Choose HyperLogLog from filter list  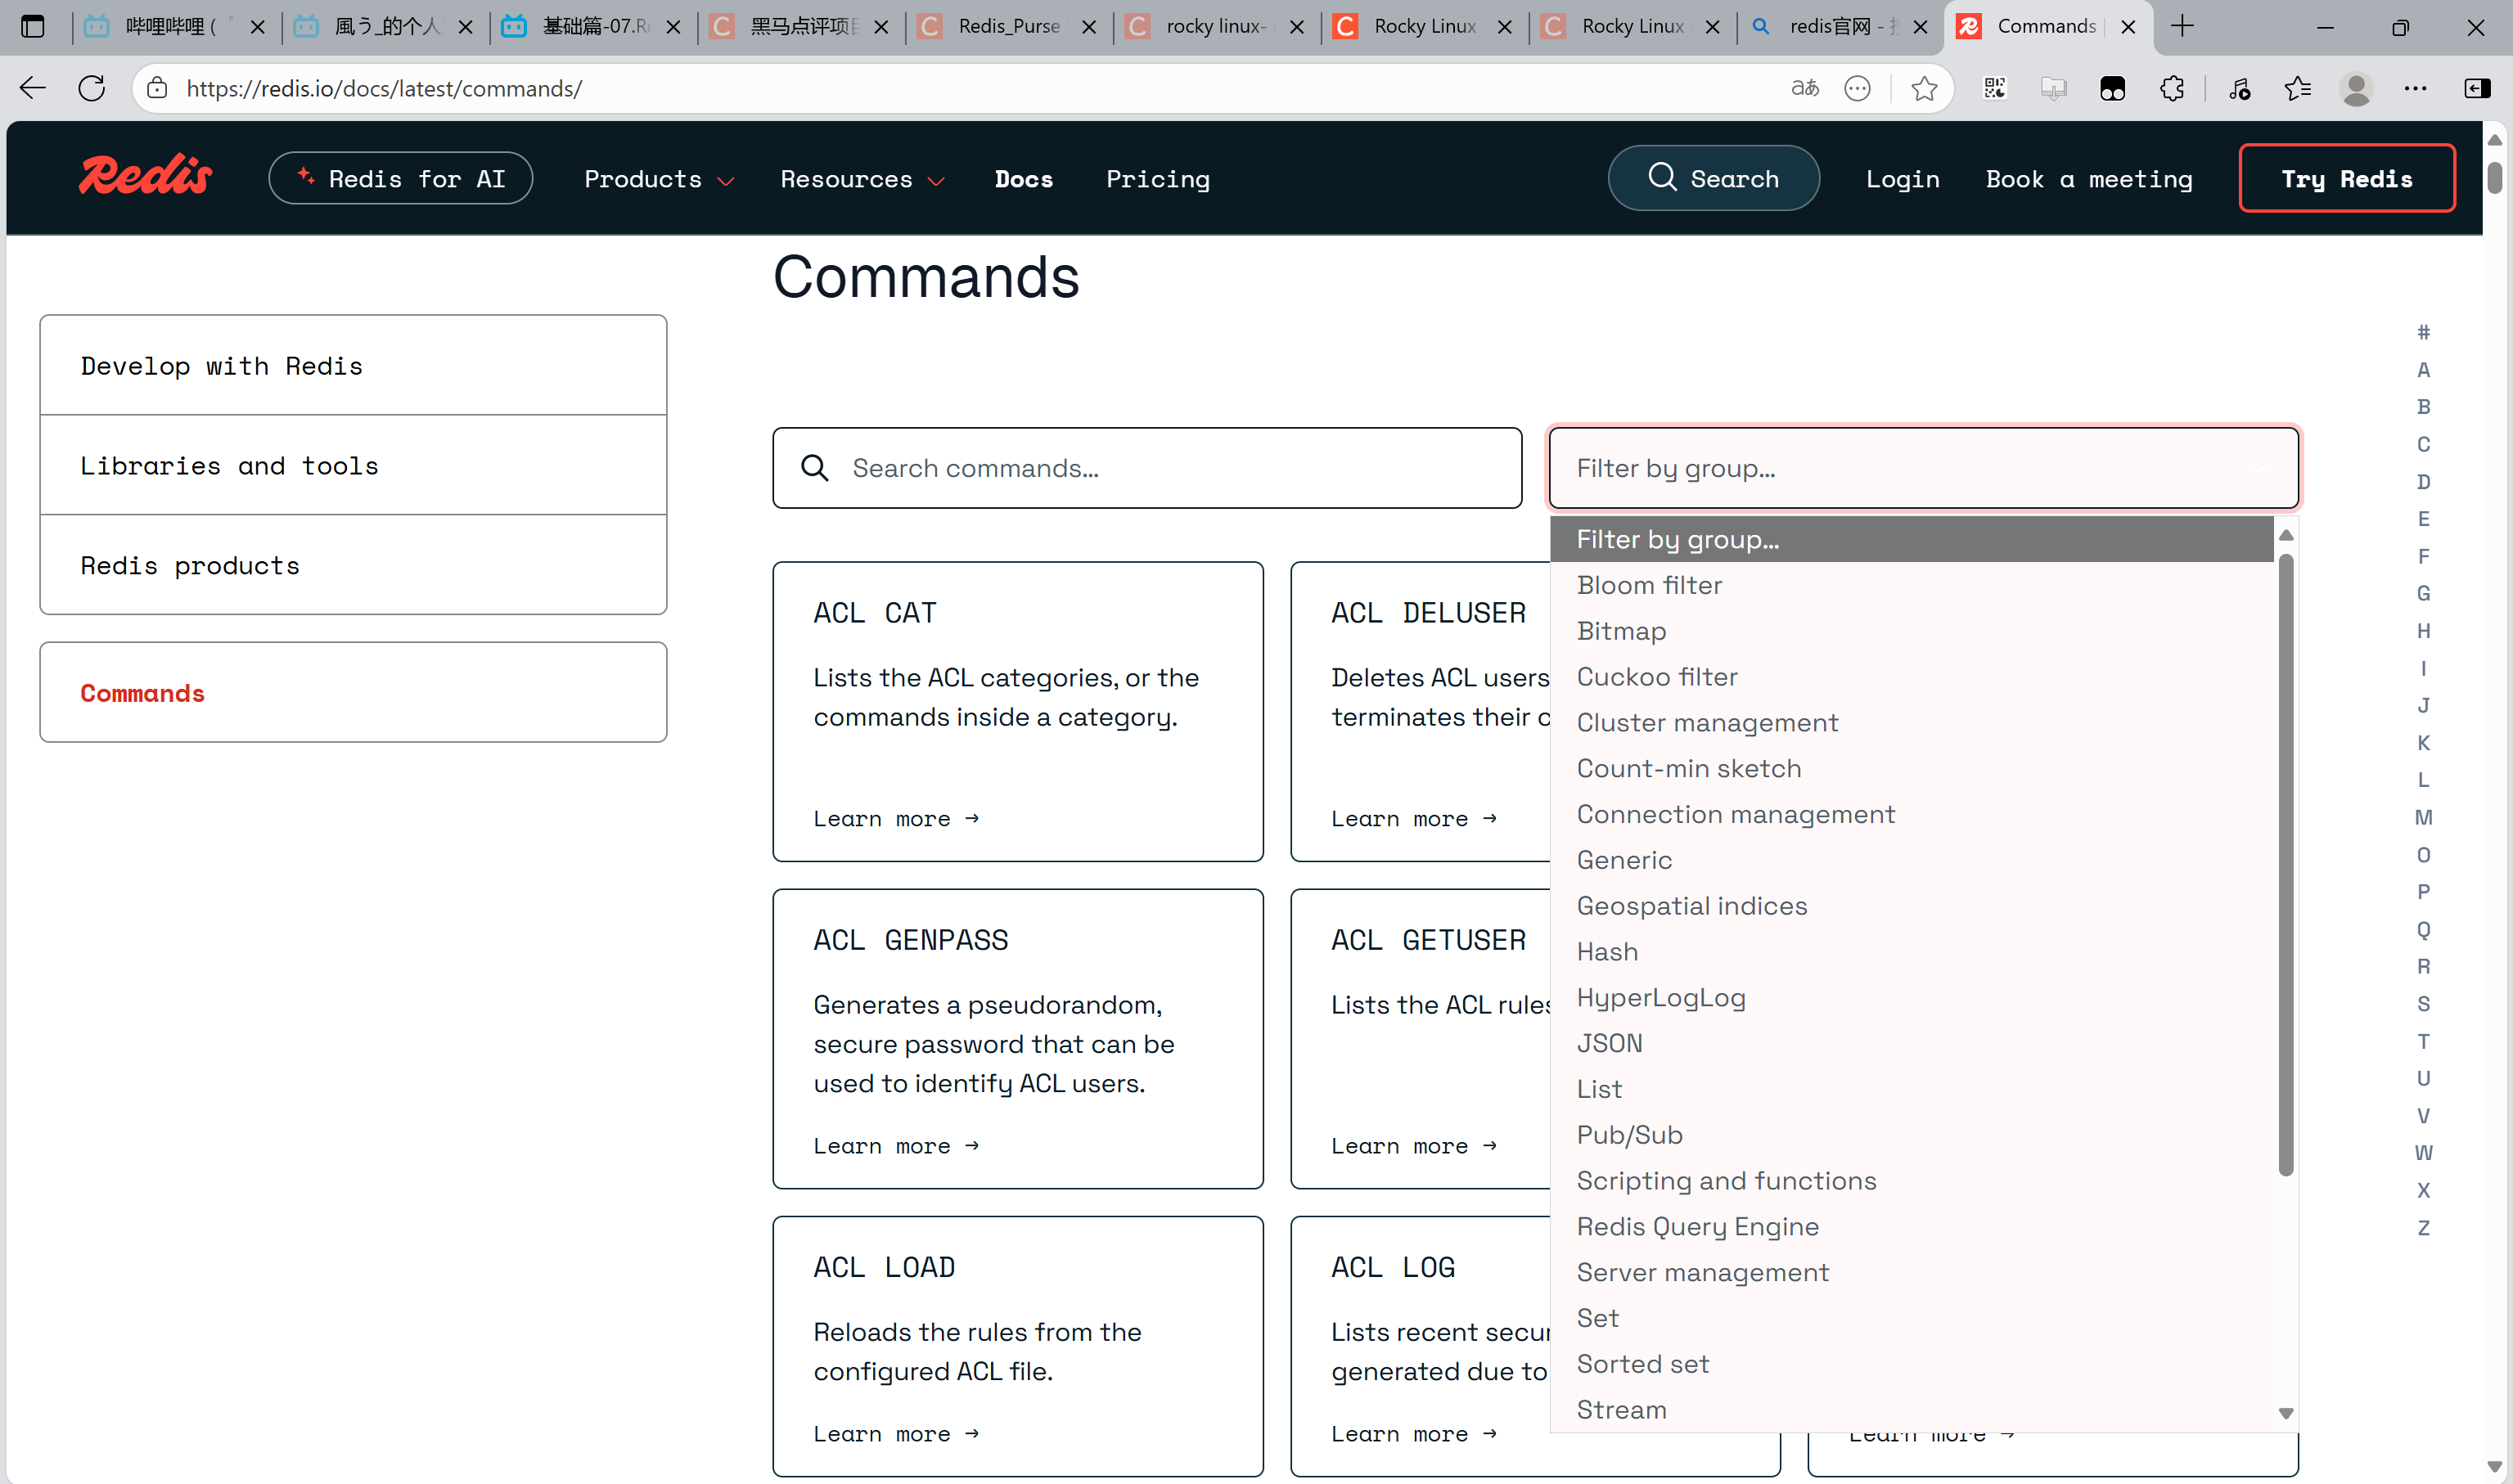point(1660,997)
